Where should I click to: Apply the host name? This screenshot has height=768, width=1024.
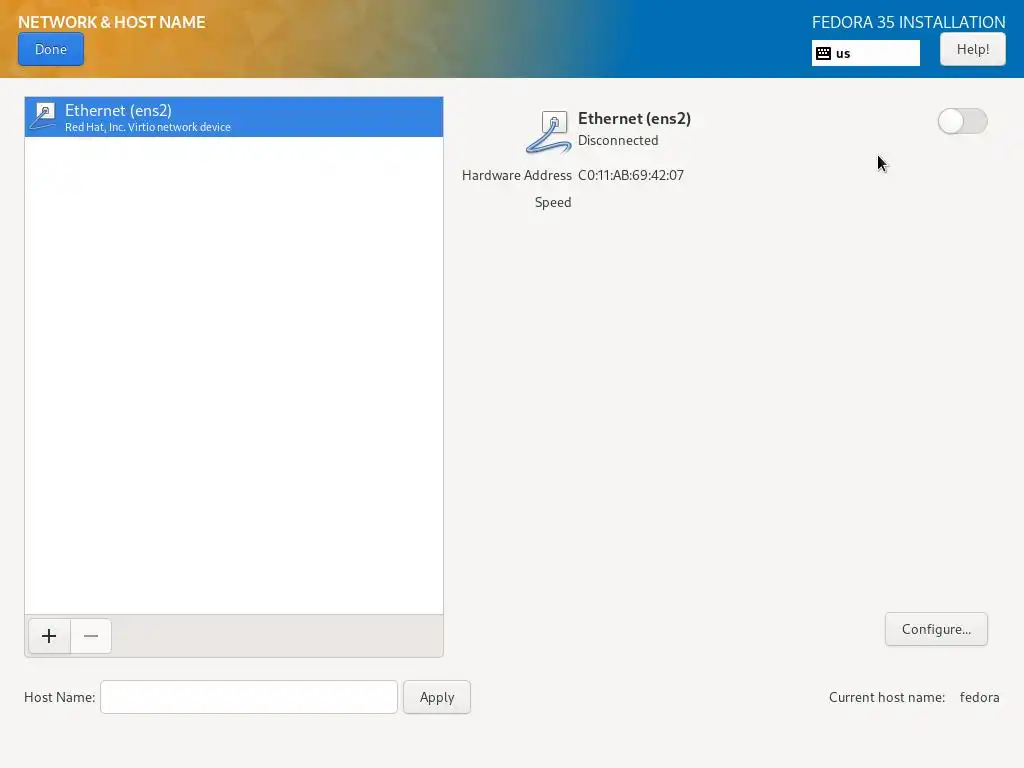(x=437, y=697)
